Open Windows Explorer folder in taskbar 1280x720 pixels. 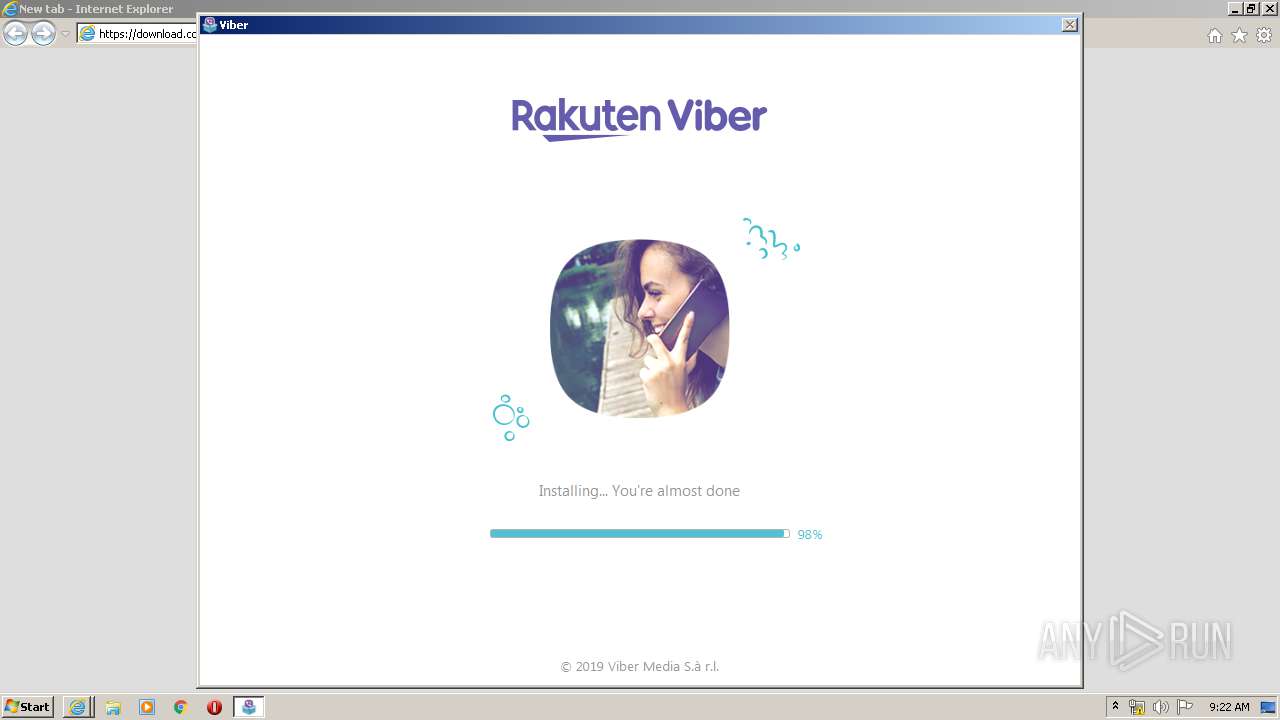click(113, 707)
